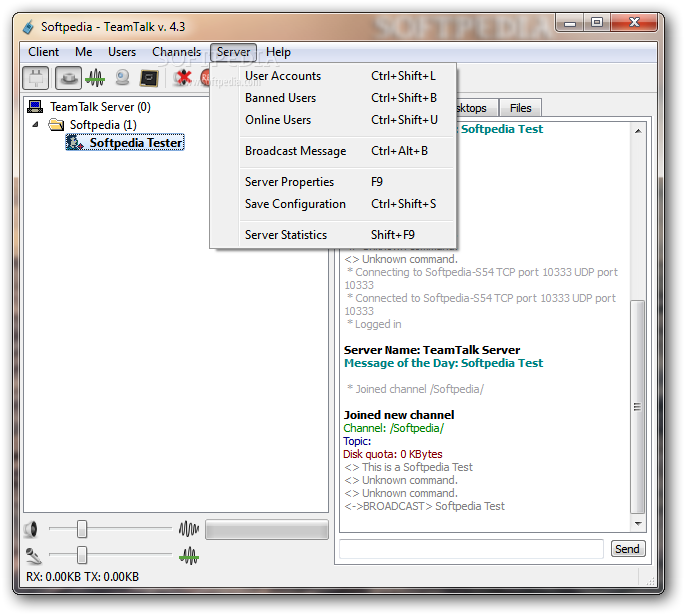Image resolution: width=685 pixels, height=615 pixels.
Task: Click 'Server Name: TeamTalk Server' chat line
Action: point(432,350)
